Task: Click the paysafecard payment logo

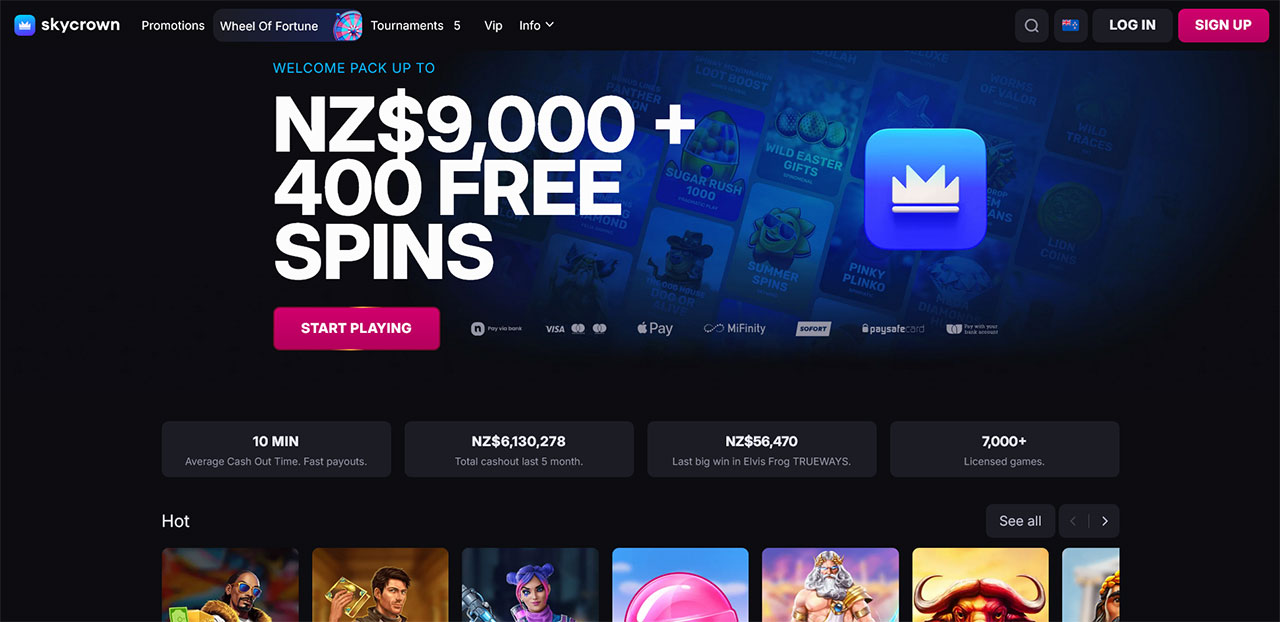Action: click(x=893, y=328)
